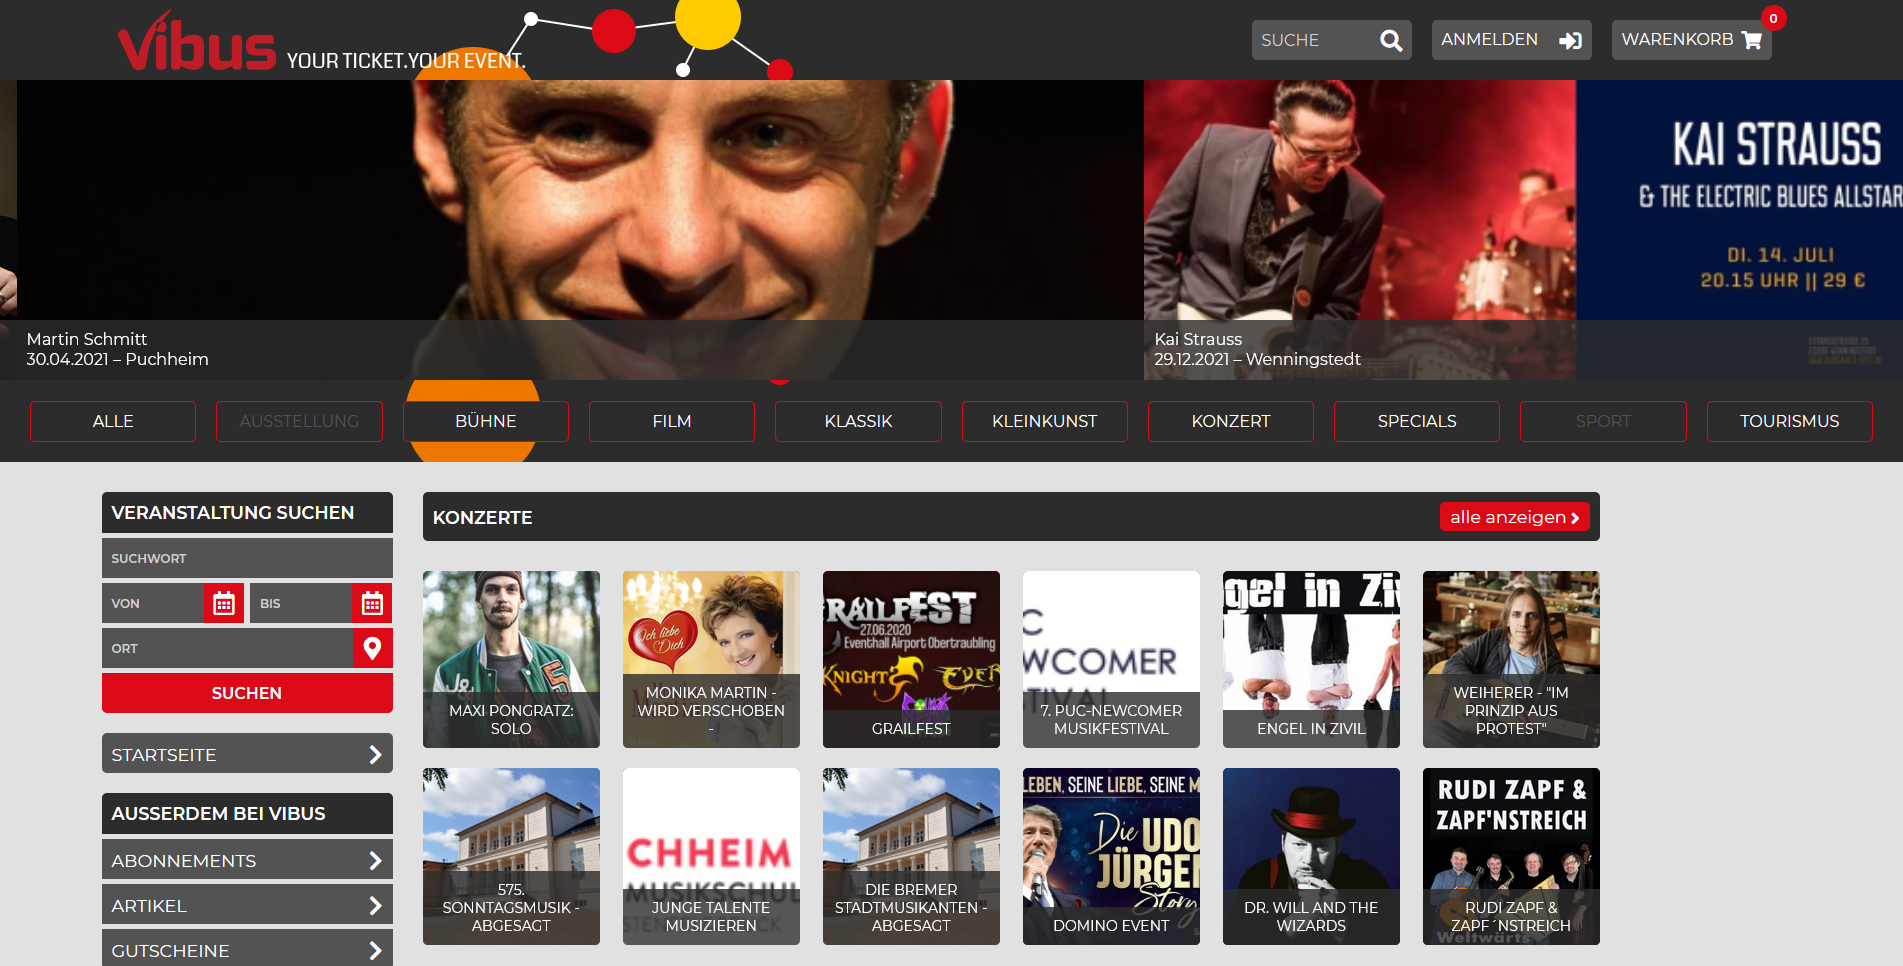
Task: Open the Martin Schmitt banner slide
Action: 580,230
